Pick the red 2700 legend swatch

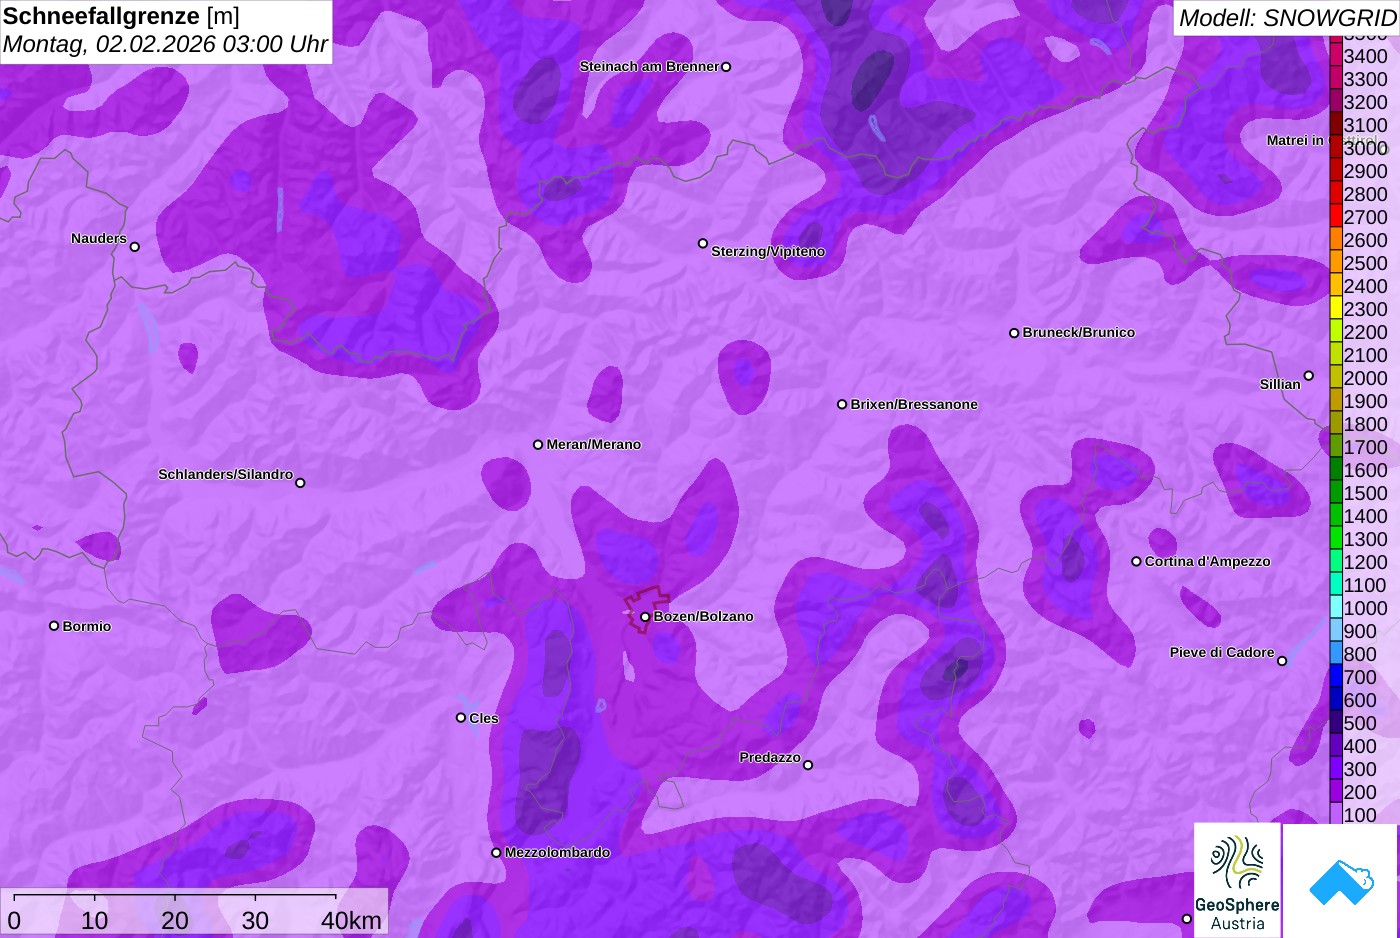coord(1336,217)
